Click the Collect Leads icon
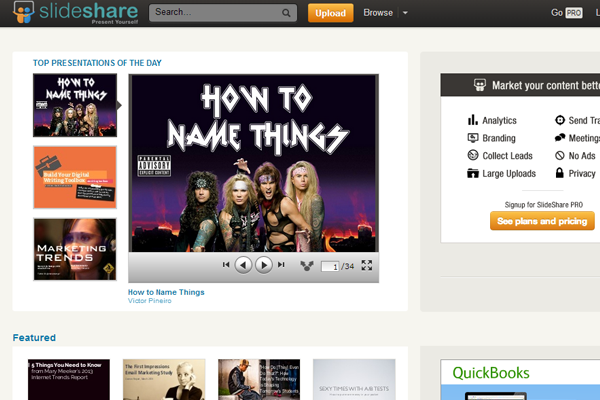This screenshot has height=400, width=600. tap(473, 155)
